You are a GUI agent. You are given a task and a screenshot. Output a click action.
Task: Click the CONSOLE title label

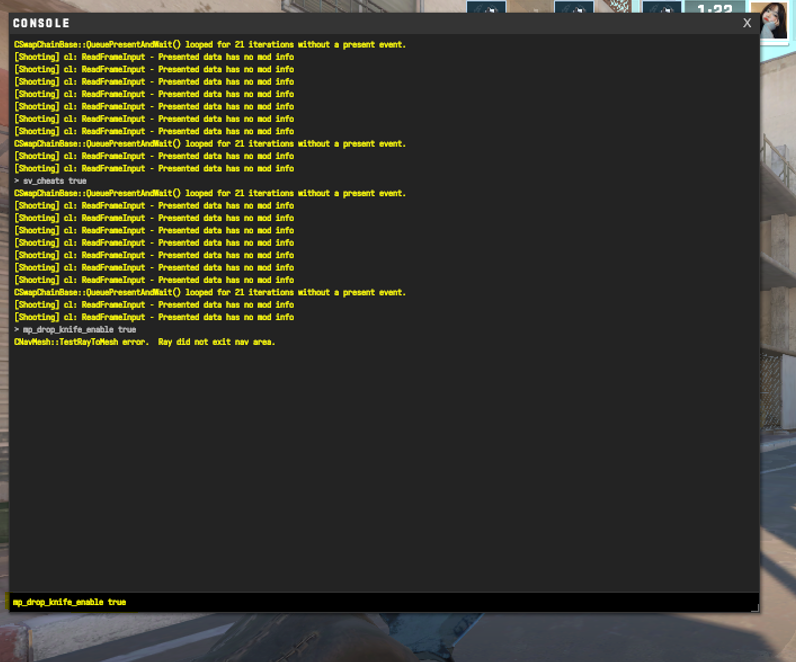pyautogui.click(x=41, y=23)
